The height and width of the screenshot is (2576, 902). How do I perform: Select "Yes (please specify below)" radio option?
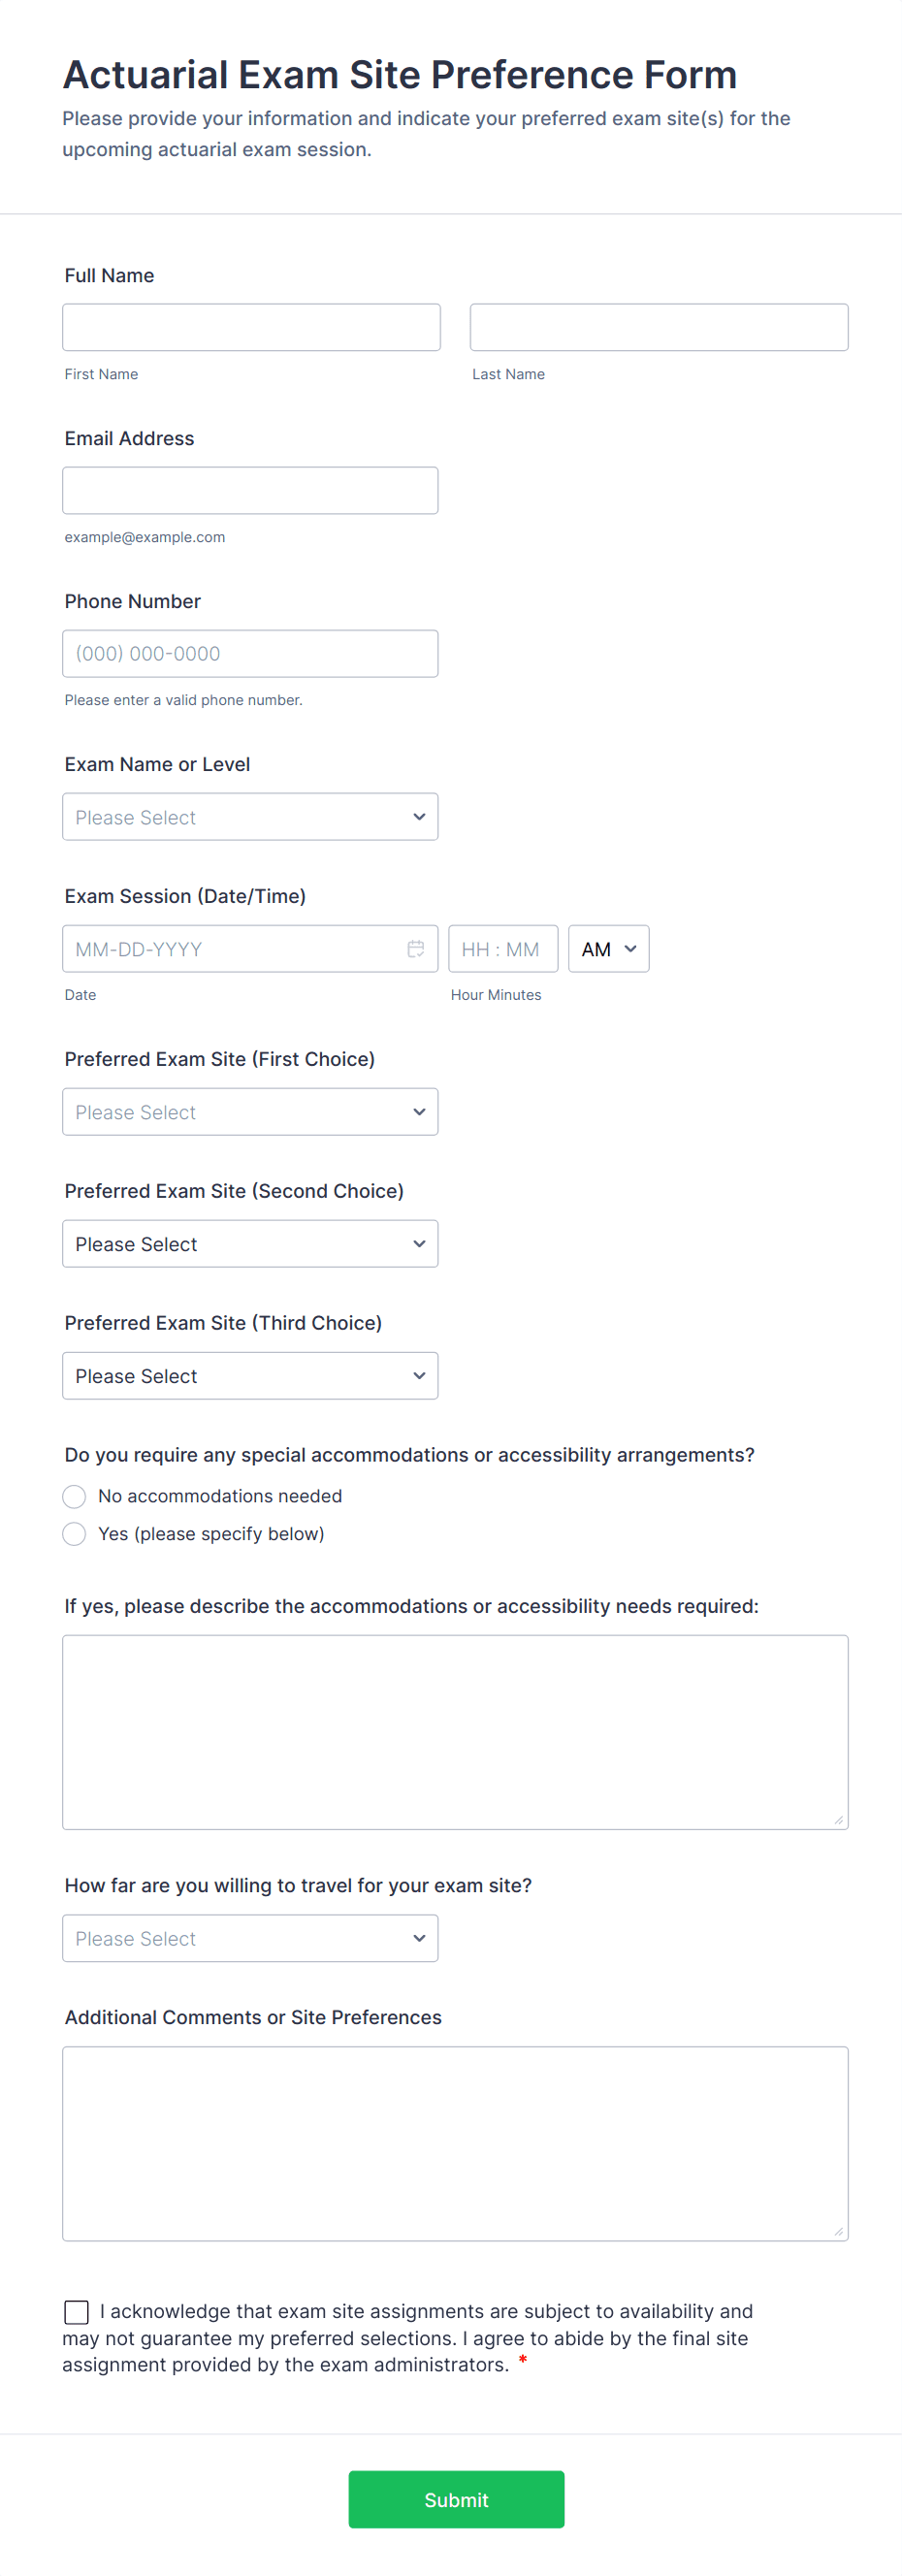point(74,1534)
